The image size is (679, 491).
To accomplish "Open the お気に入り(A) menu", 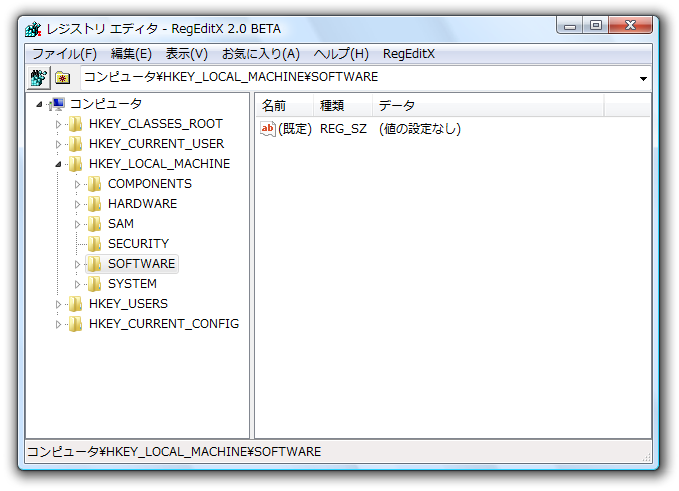I will (x=261, y=54).
